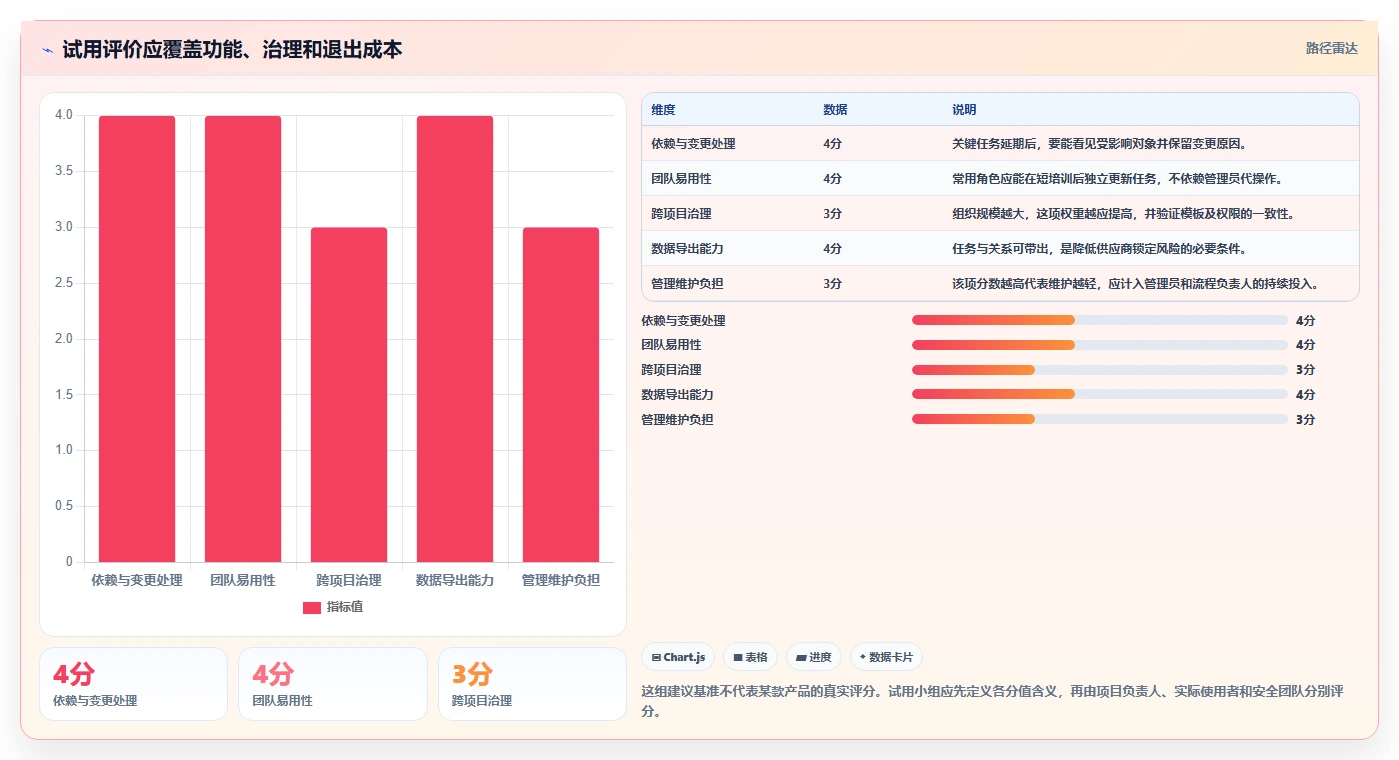Image resolution: width=1399 pixels, height=760 pixels.
Task: Click the 依赖与变更处理 progress bar
Action: [x=1099, y=320]
